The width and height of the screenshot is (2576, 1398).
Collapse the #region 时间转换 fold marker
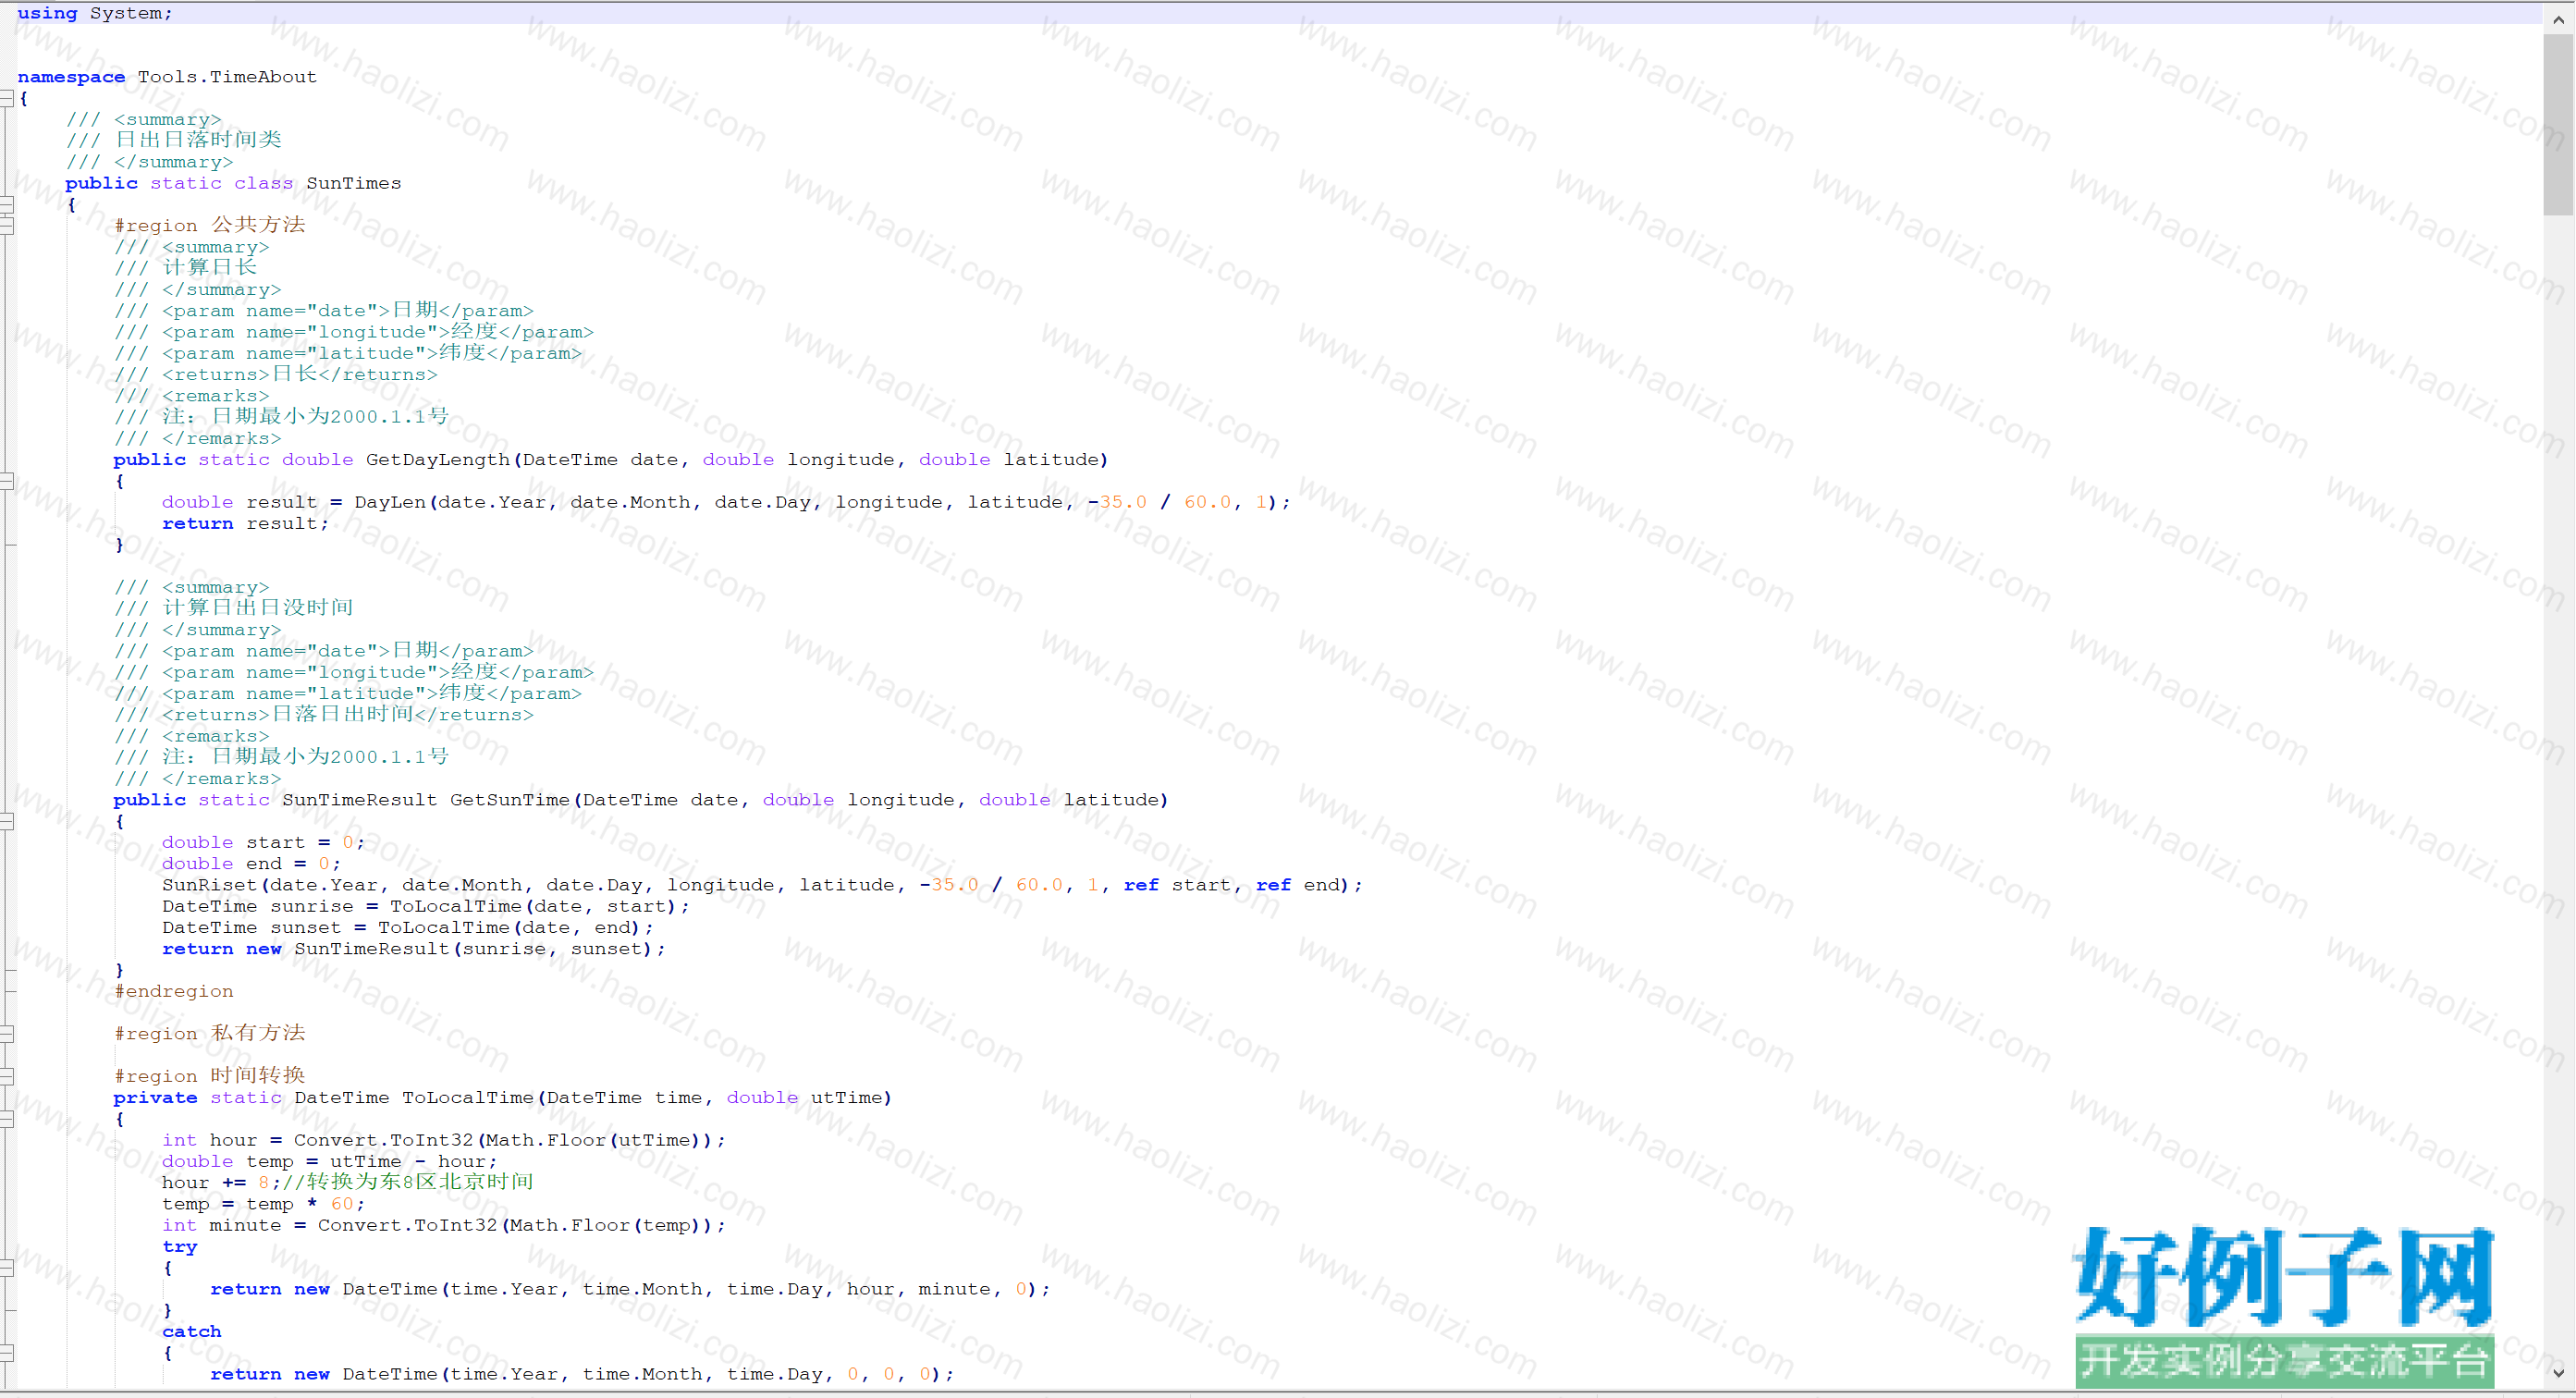click(6, 1076)
